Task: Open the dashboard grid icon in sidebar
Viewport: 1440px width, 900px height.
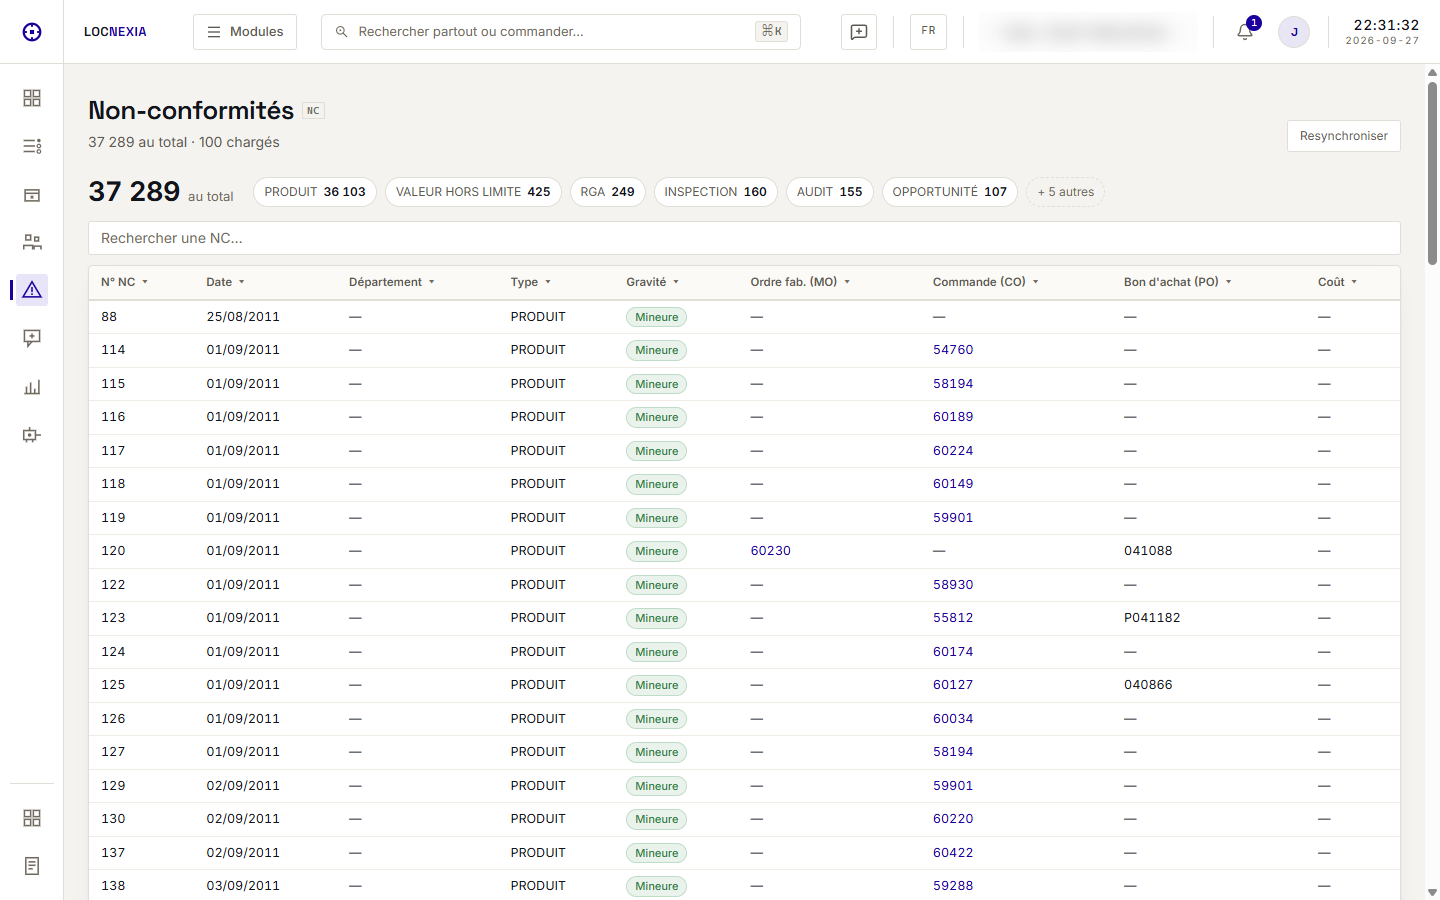Action: 32,98
